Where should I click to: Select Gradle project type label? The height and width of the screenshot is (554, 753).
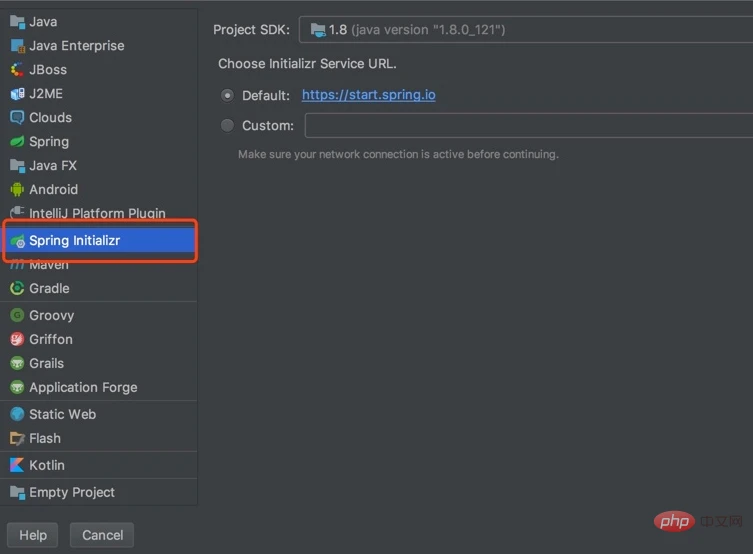(x=49, y=288)
